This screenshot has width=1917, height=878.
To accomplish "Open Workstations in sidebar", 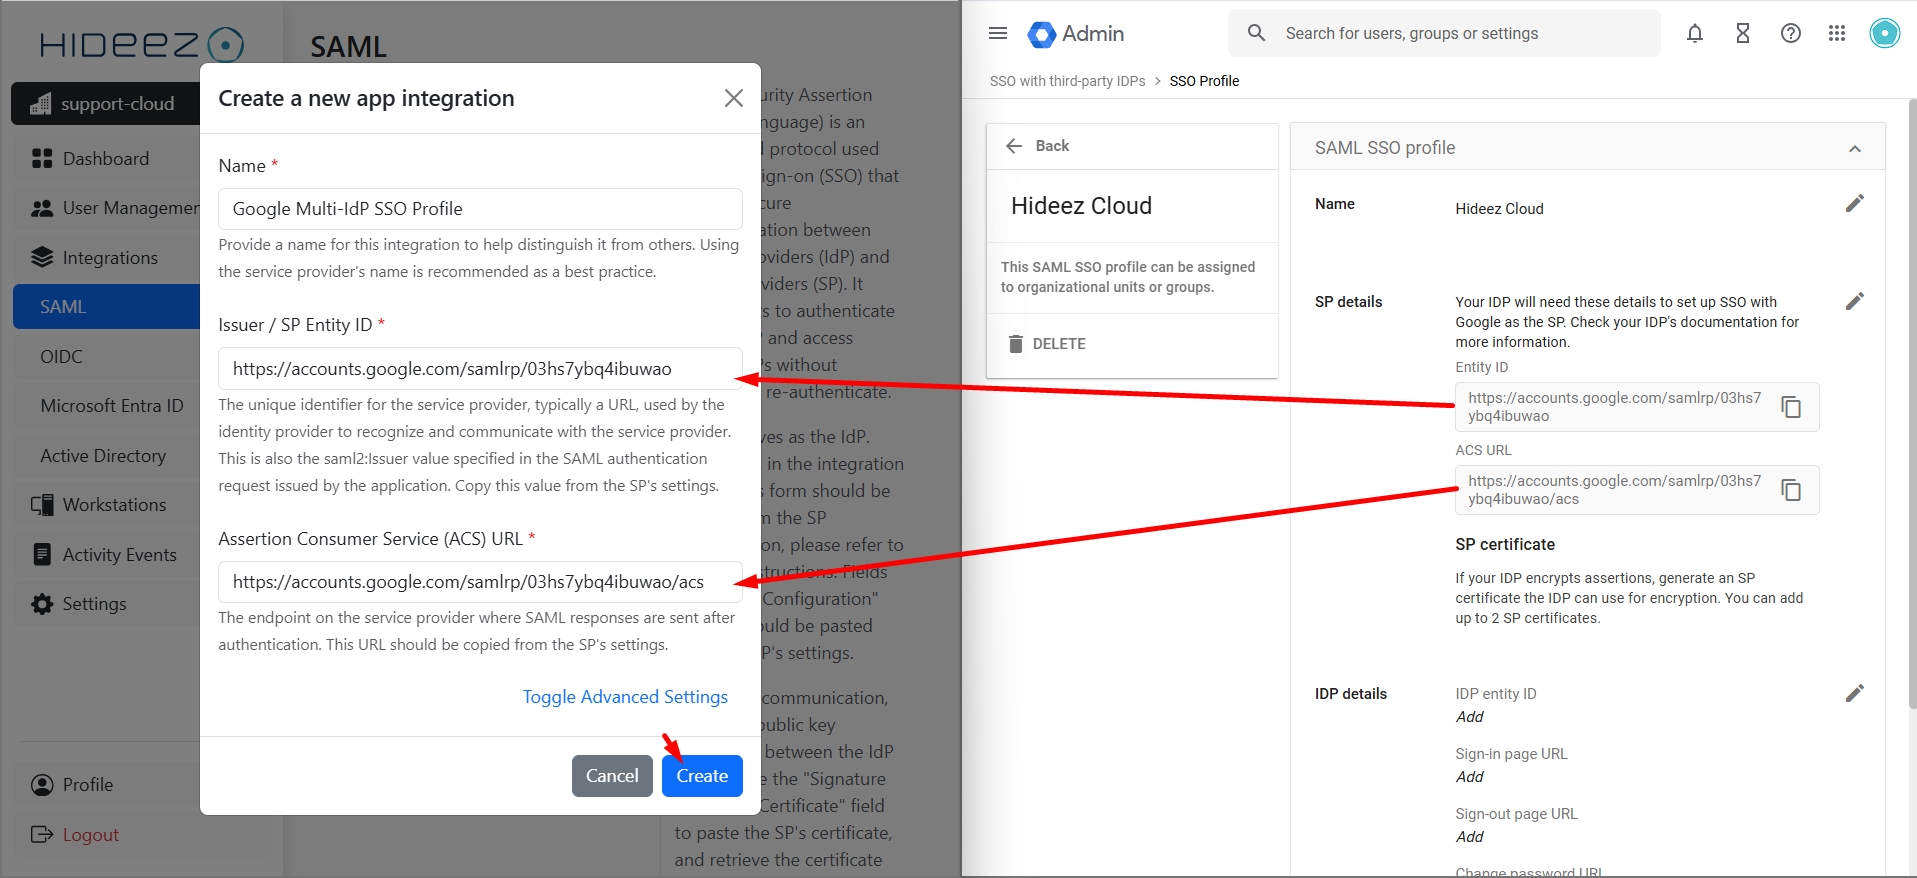I will pos(106,505).
